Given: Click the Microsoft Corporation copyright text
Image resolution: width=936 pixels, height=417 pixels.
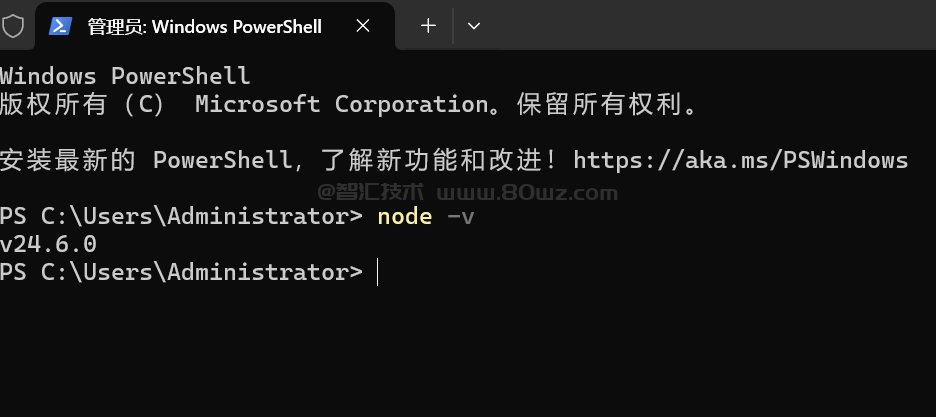Looking at the screenshot, I should [x=343, y=104].
